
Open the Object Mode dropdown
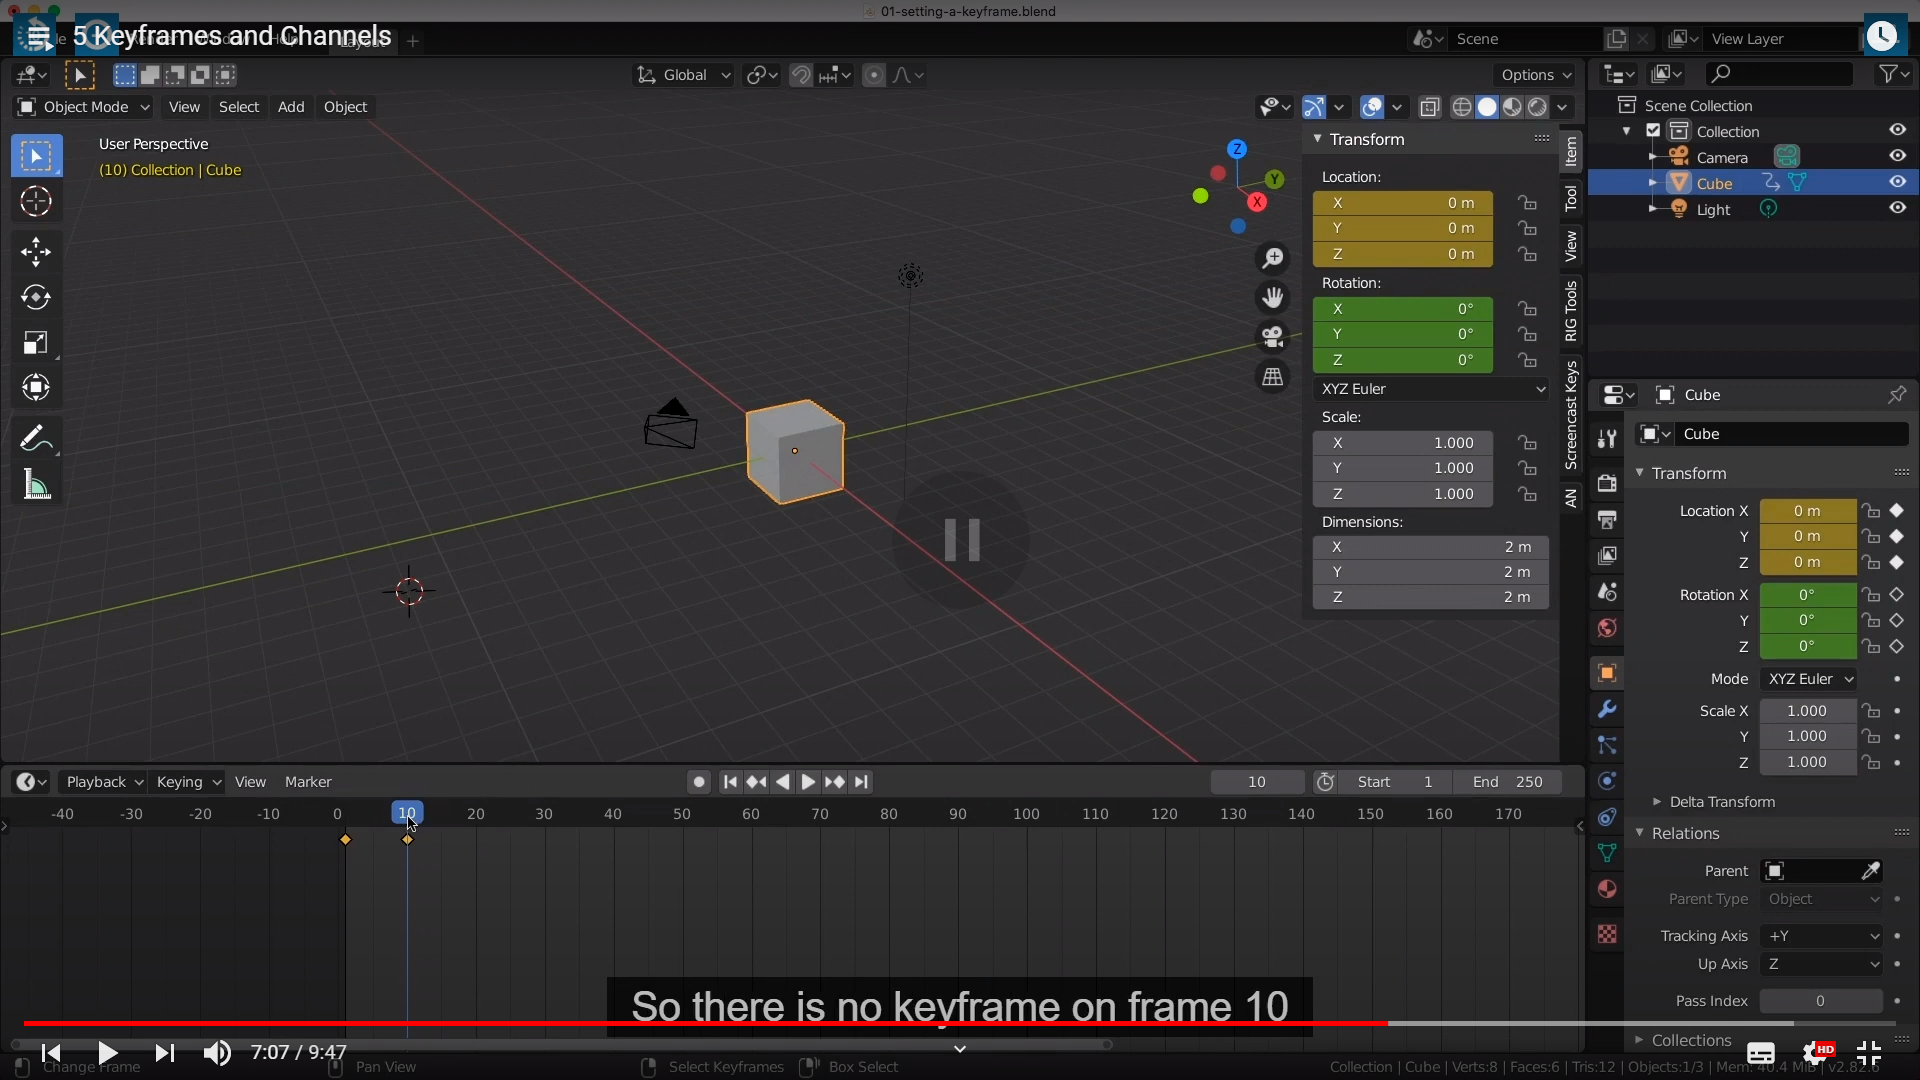[84, 107]
